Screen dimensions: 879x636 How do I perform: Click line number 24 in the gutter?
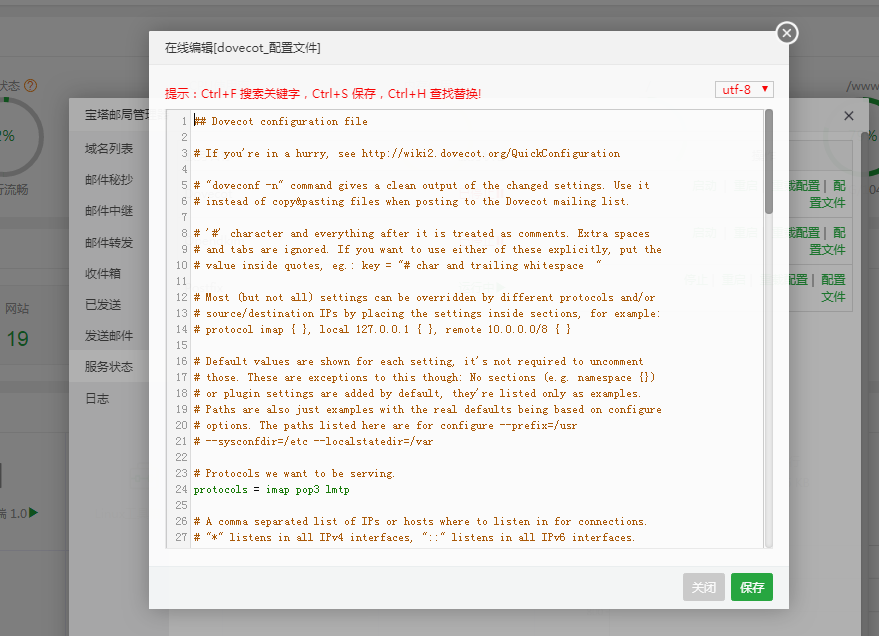coord(181,489)
